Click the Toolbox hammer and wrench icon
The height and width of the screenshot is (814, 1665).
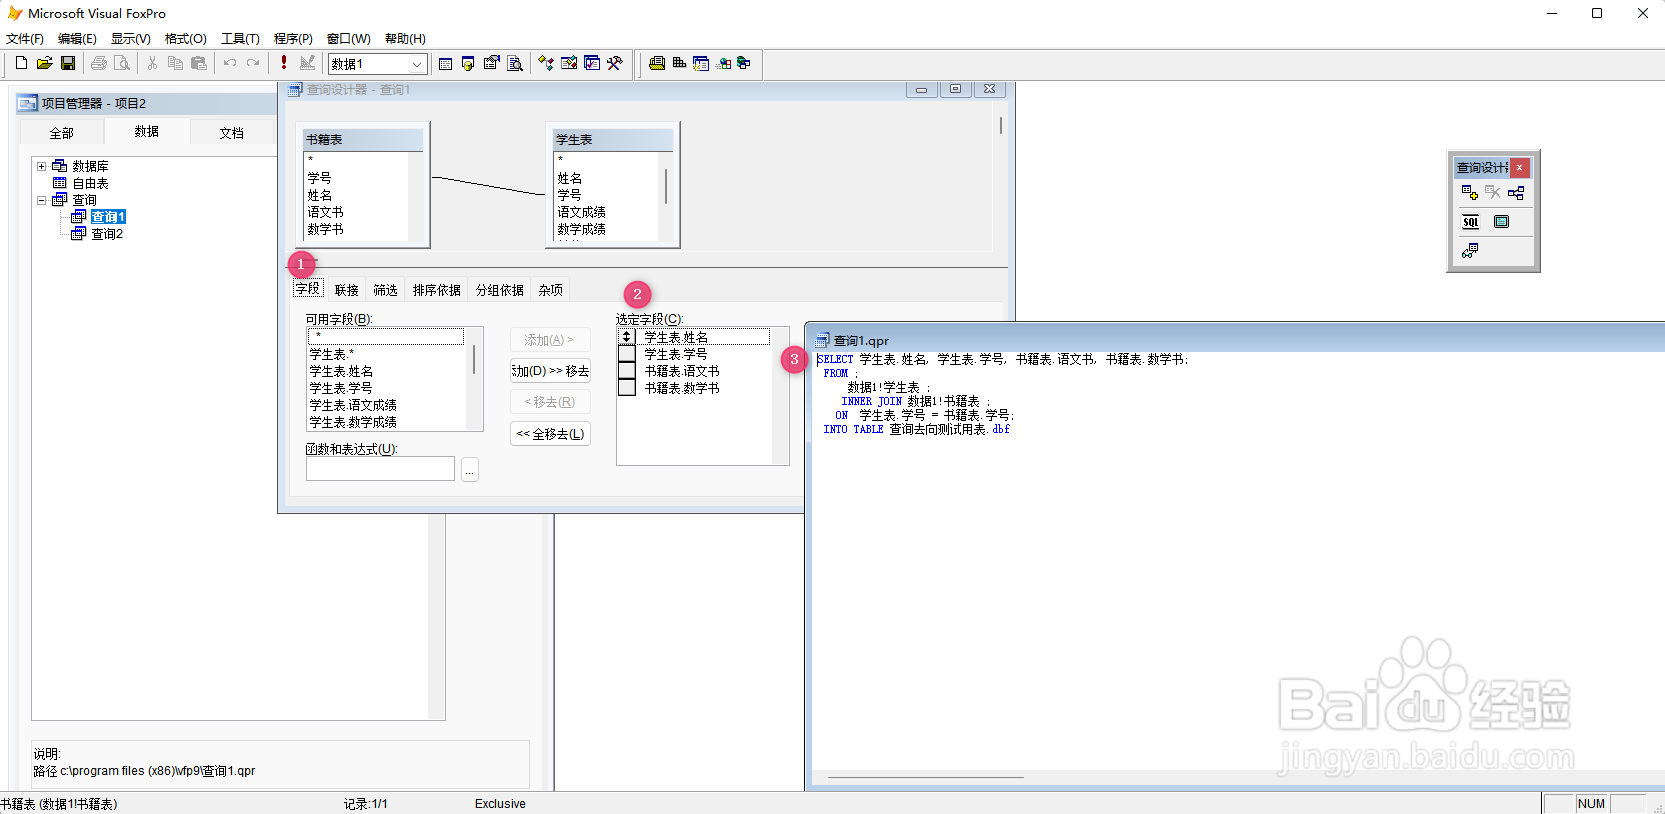(615, 63)
